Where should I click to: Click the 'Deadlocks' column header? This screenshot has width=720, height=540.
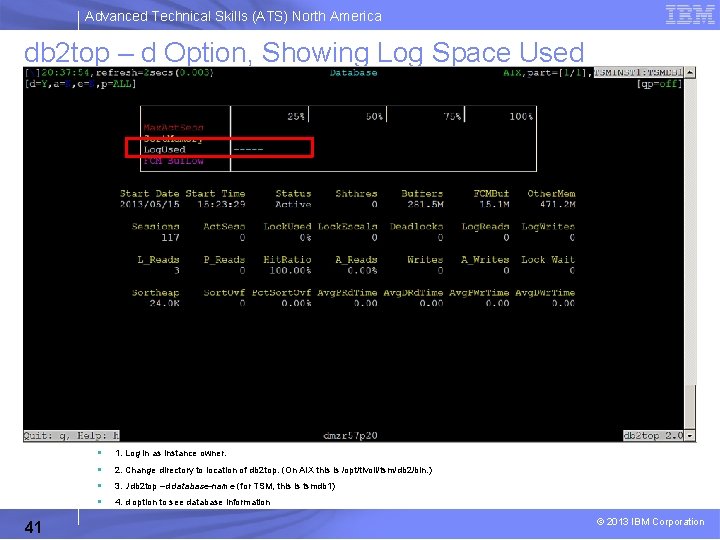416,226
